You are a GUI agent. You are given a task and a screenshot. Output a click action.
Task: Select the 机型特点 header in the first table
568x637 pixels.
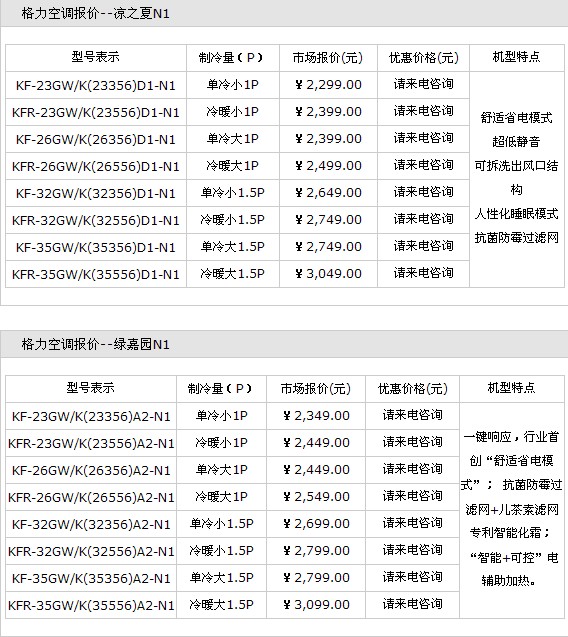tap(516, 57)
